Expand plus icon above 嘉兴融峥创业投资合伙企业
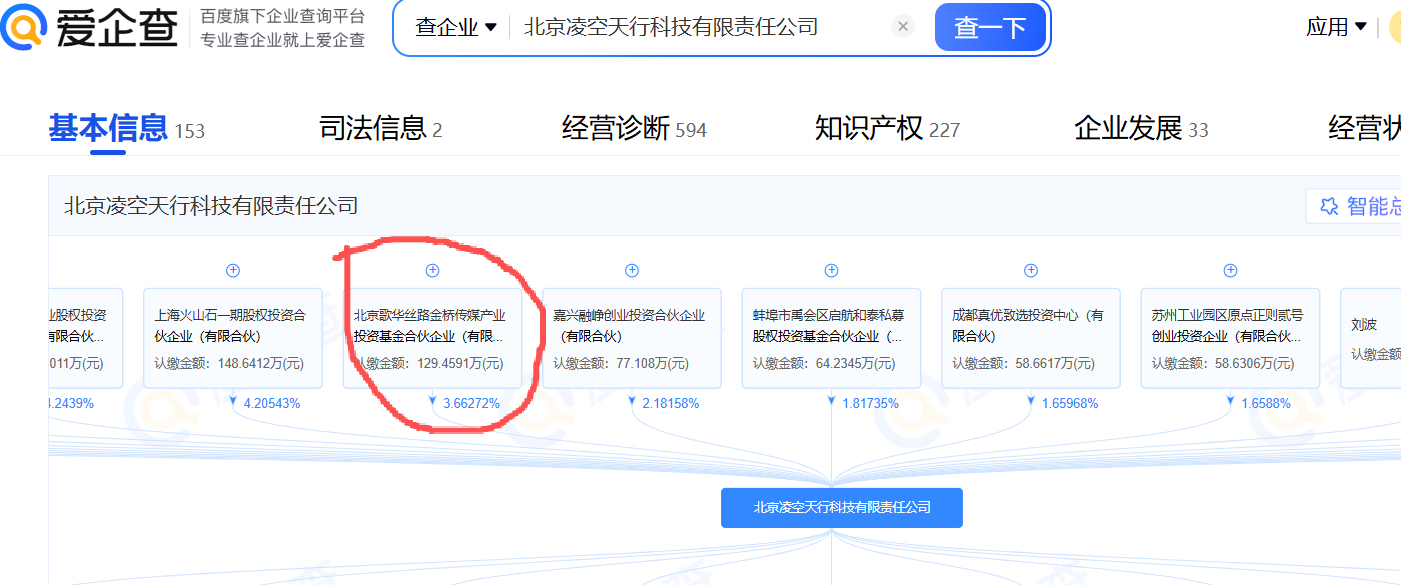Image resolution: width=1401 pixels, height=585 pixels. point(632,270)
